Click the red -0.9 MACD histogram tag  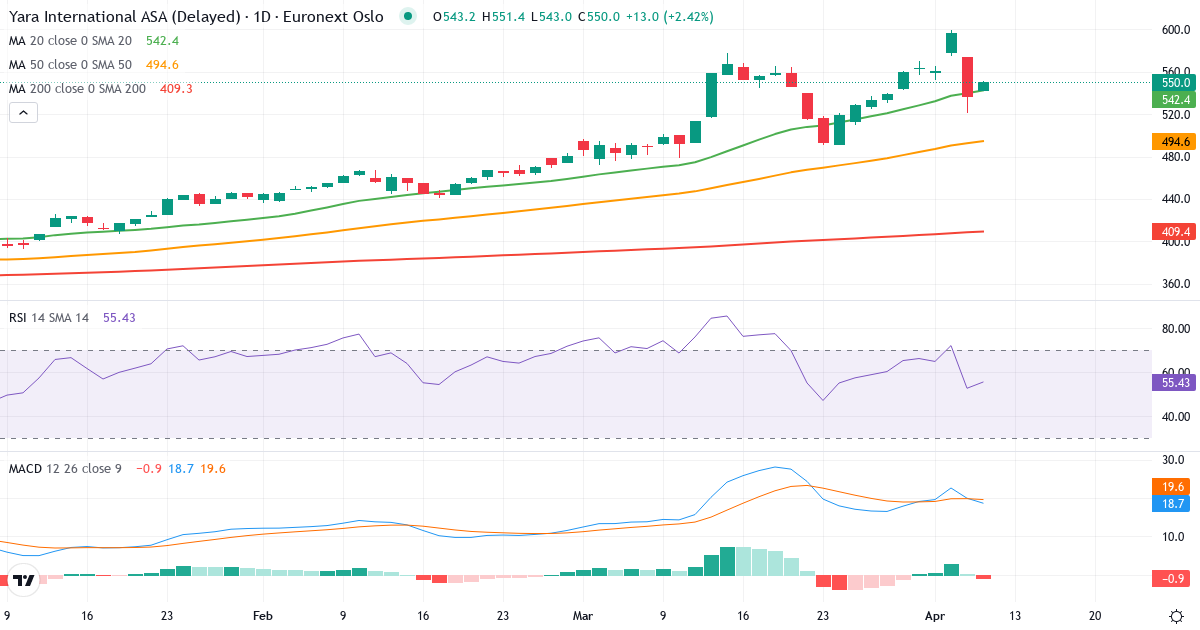click(x=1173, y=579)
